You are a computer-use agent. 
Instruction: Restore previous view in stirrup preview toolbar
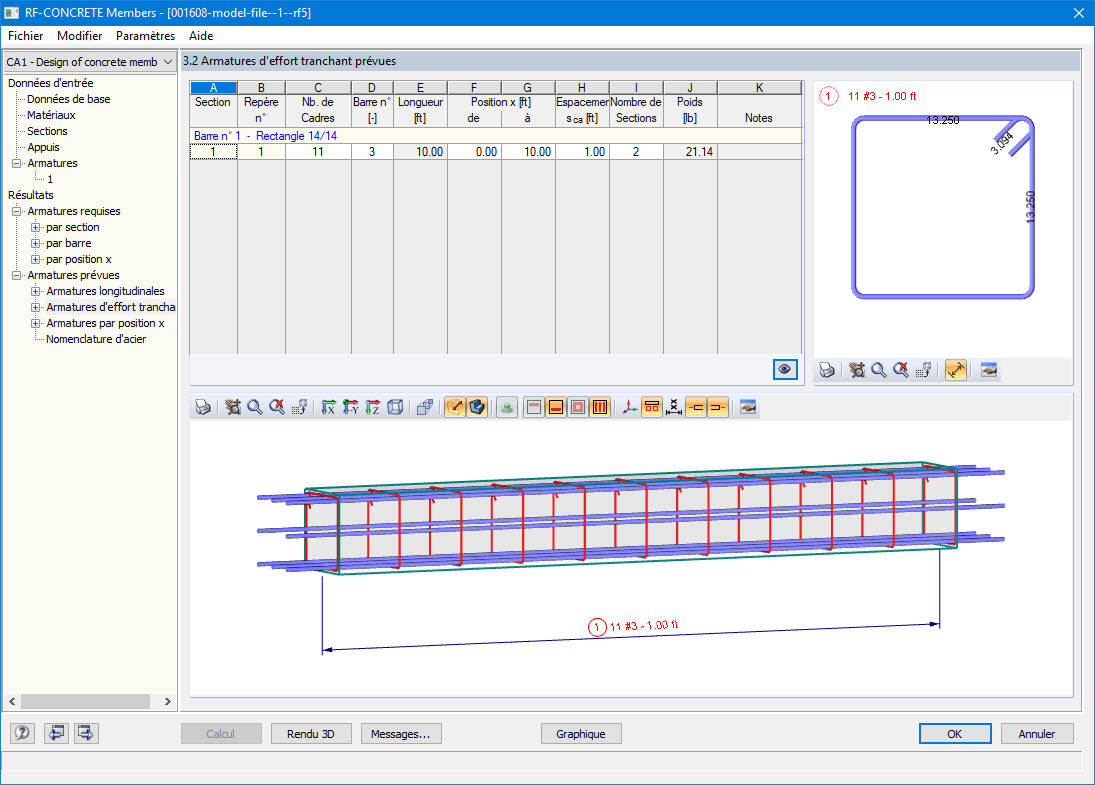(924, 370)
